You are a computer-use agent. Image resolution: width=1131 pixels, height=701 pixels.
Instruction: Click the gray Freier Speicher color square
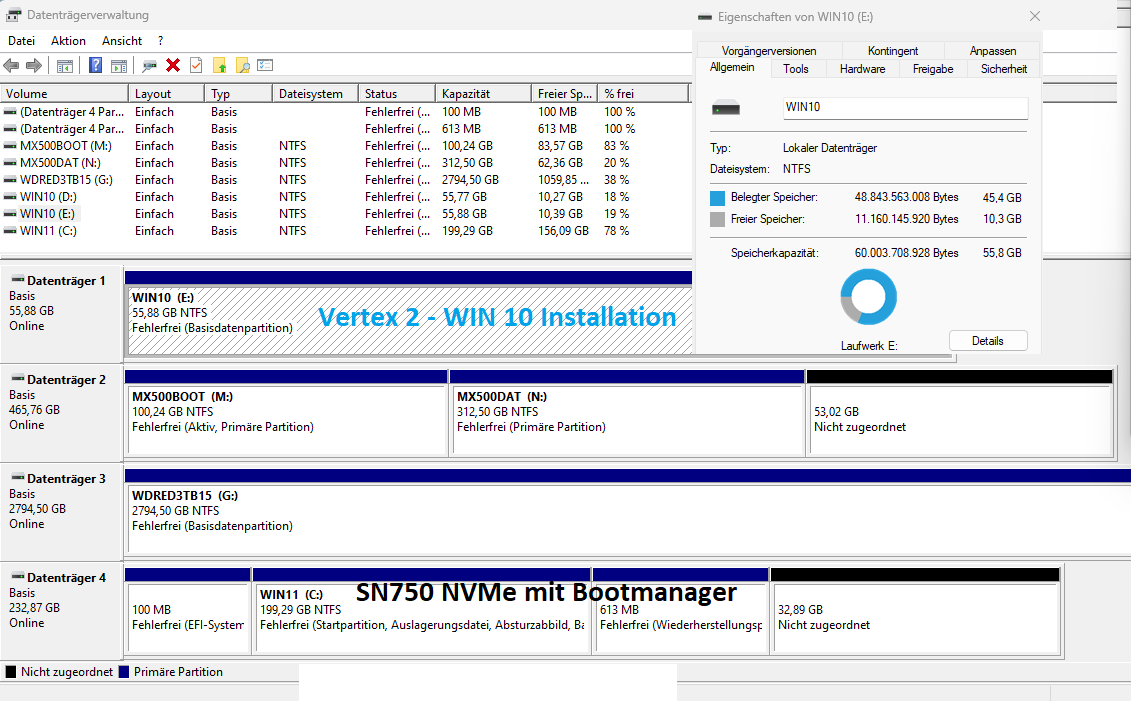point(717,219)
